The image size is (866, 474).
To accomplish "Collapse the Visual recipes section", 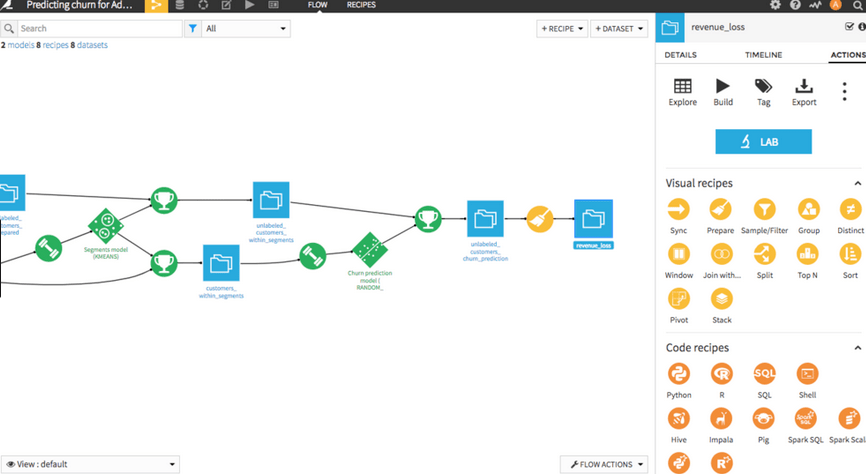I will tap(857, 184).
